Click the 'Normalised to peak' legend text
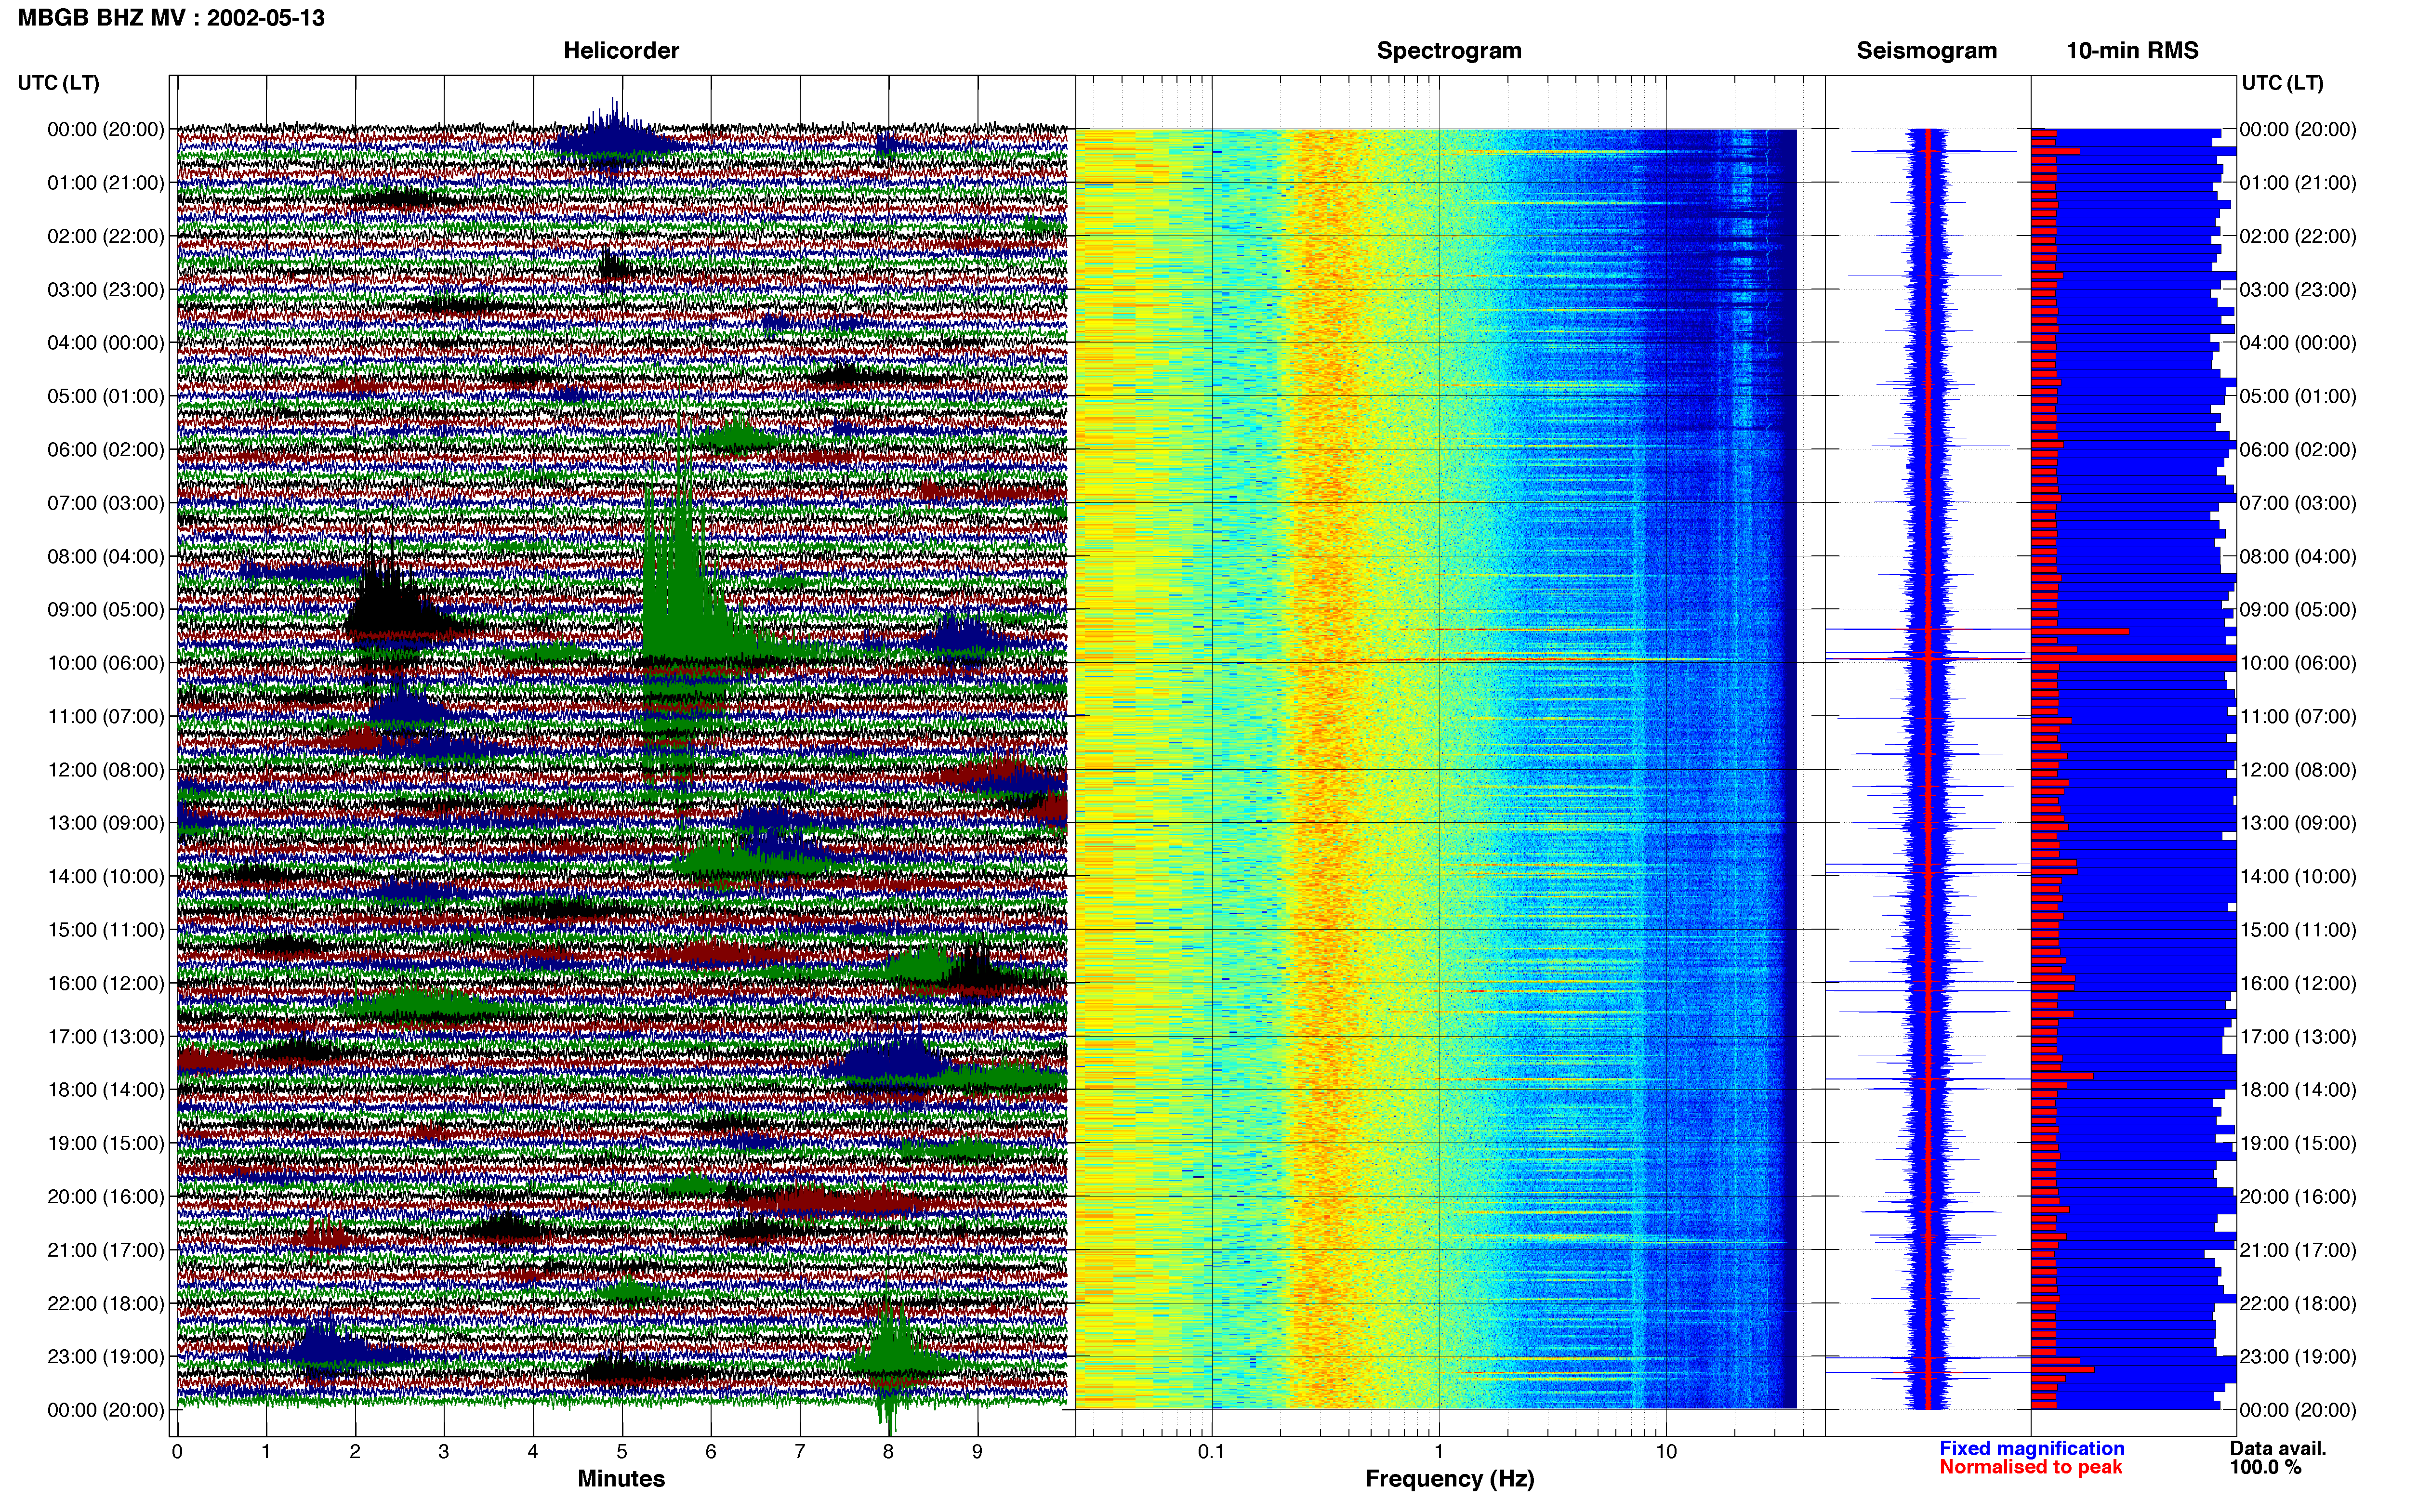The image size is (2418, 1512). [x=2031, y=1468]
